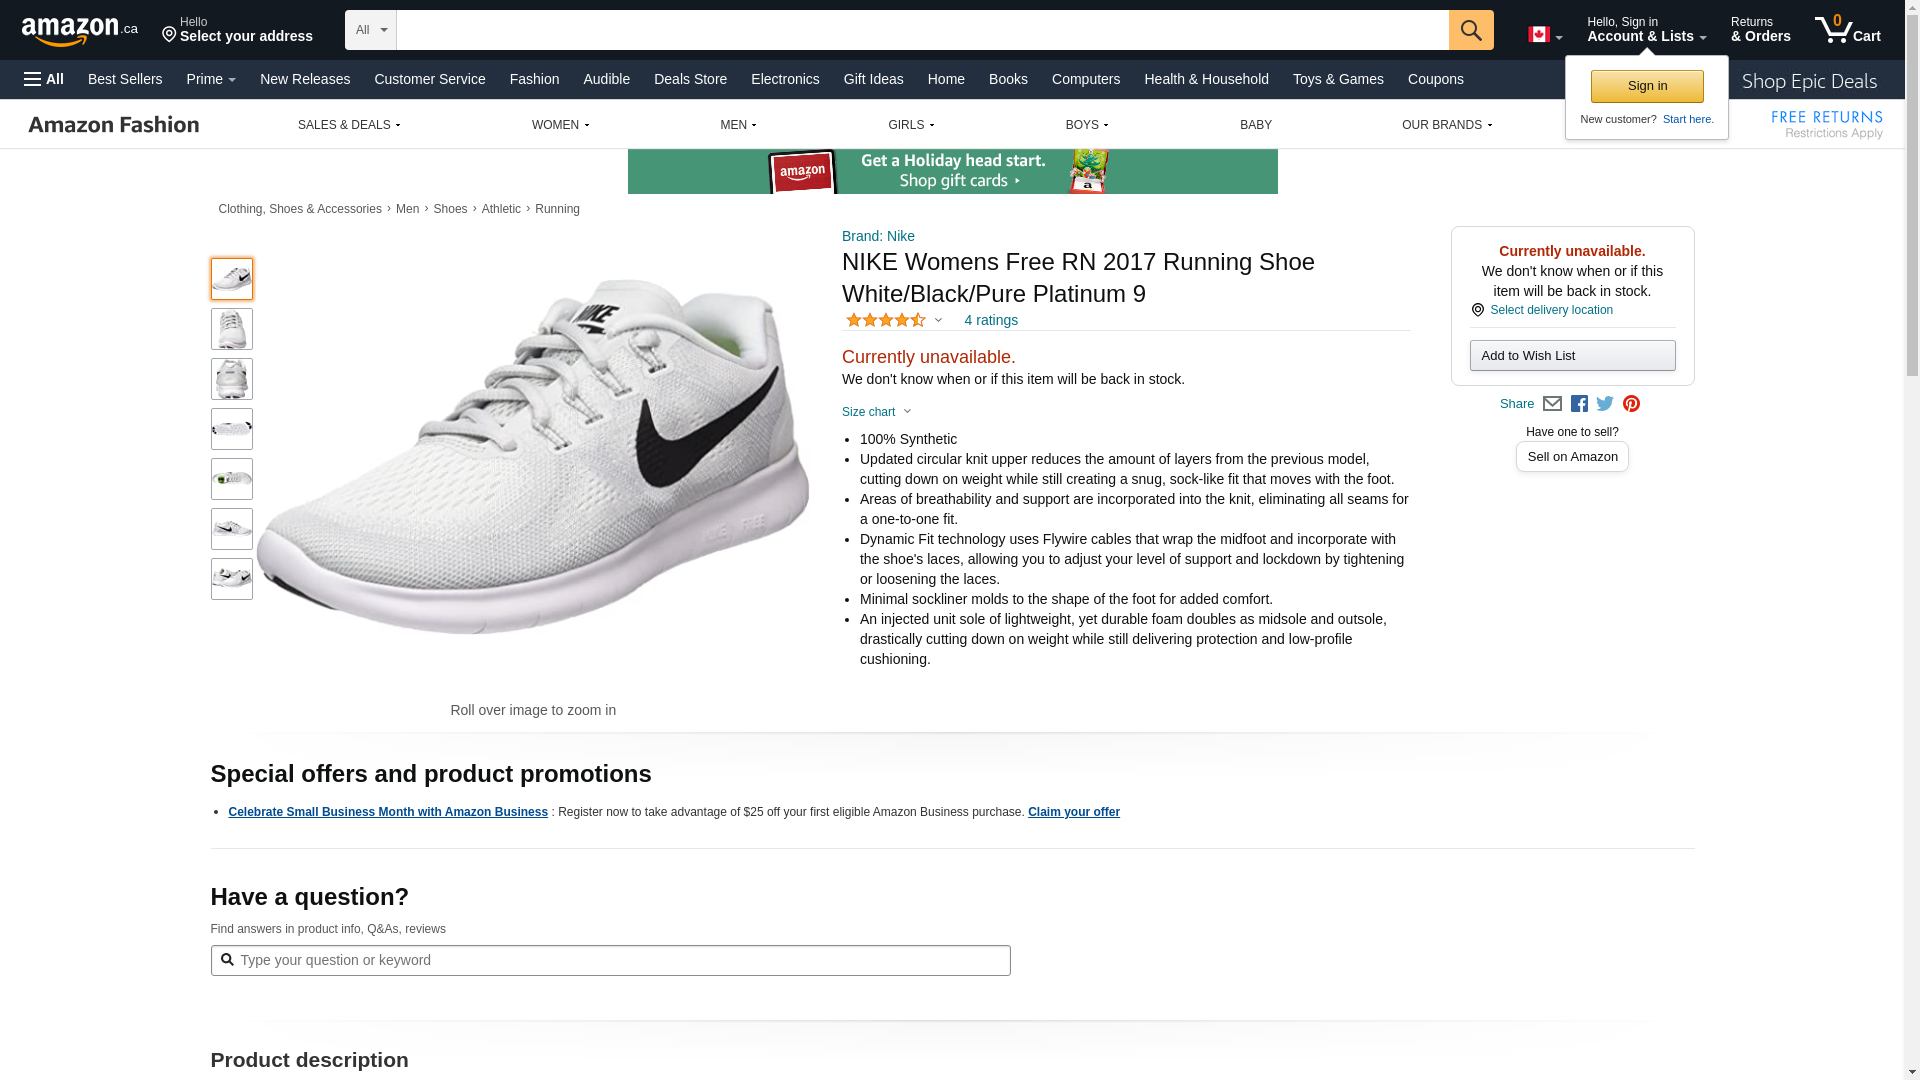Image resolution: width=1920 pixels, height=1080 pixels.
Task: Open the WOMEN fashion menu
Action: 560,125
